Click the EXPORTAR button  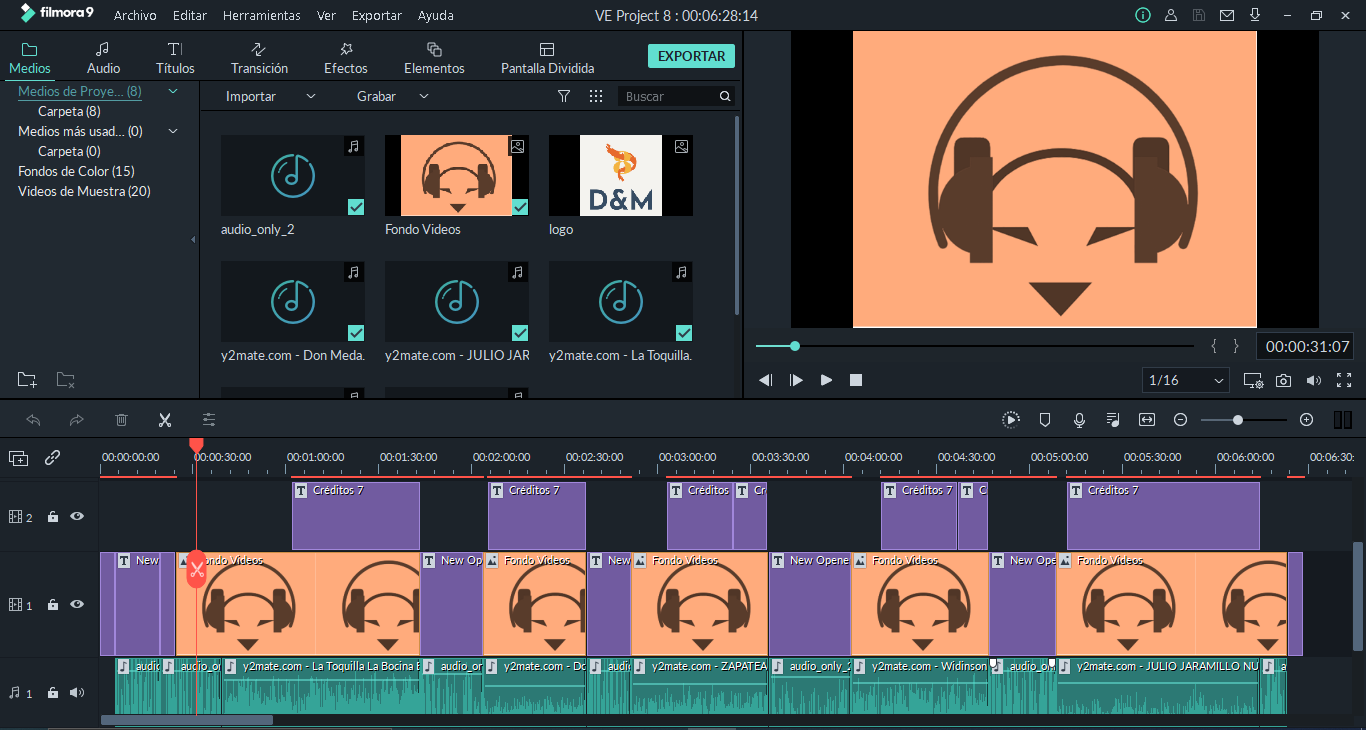pos(691,56)
